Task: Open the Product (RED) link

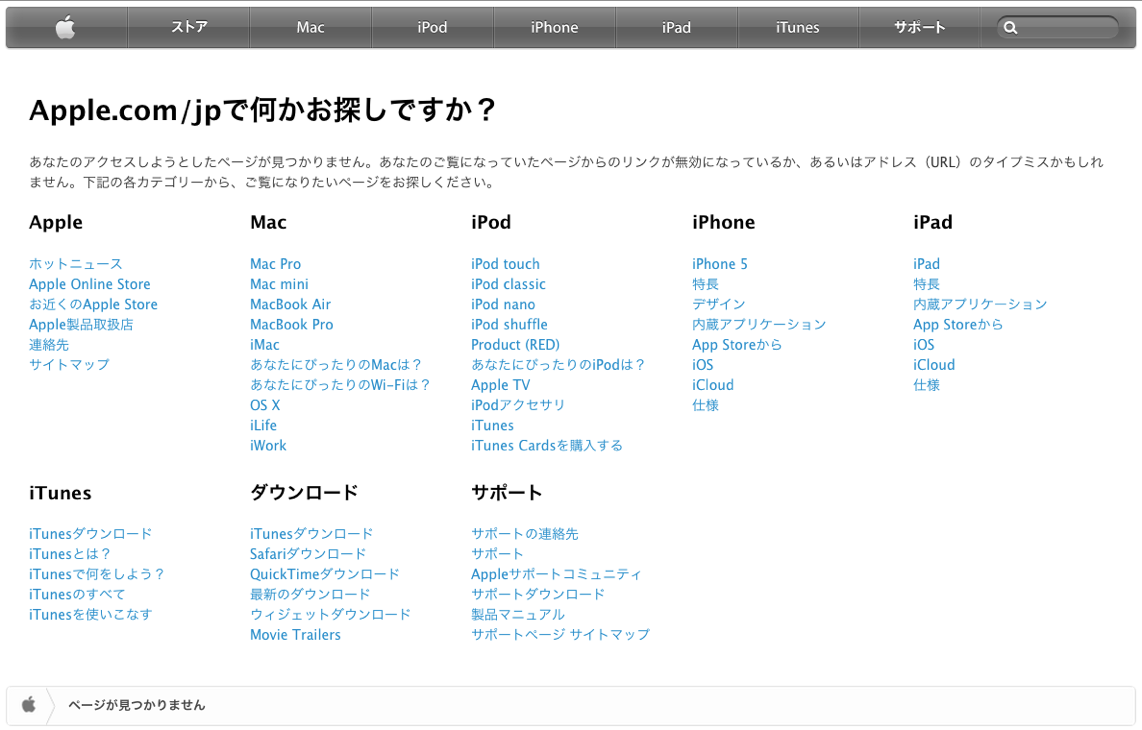Action: [x=515, y=345]
